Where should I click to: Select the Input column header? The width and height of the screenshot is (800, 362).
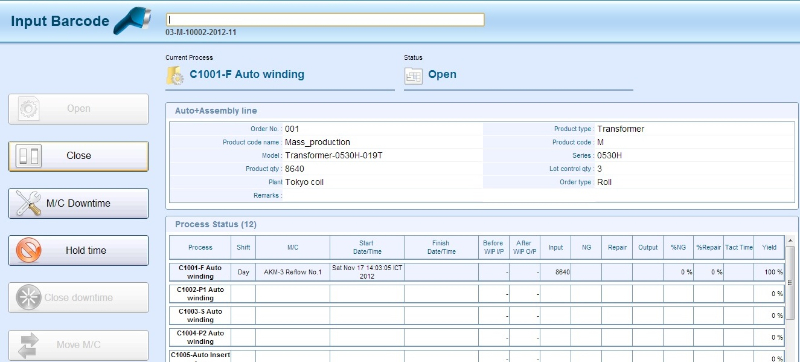556,248
